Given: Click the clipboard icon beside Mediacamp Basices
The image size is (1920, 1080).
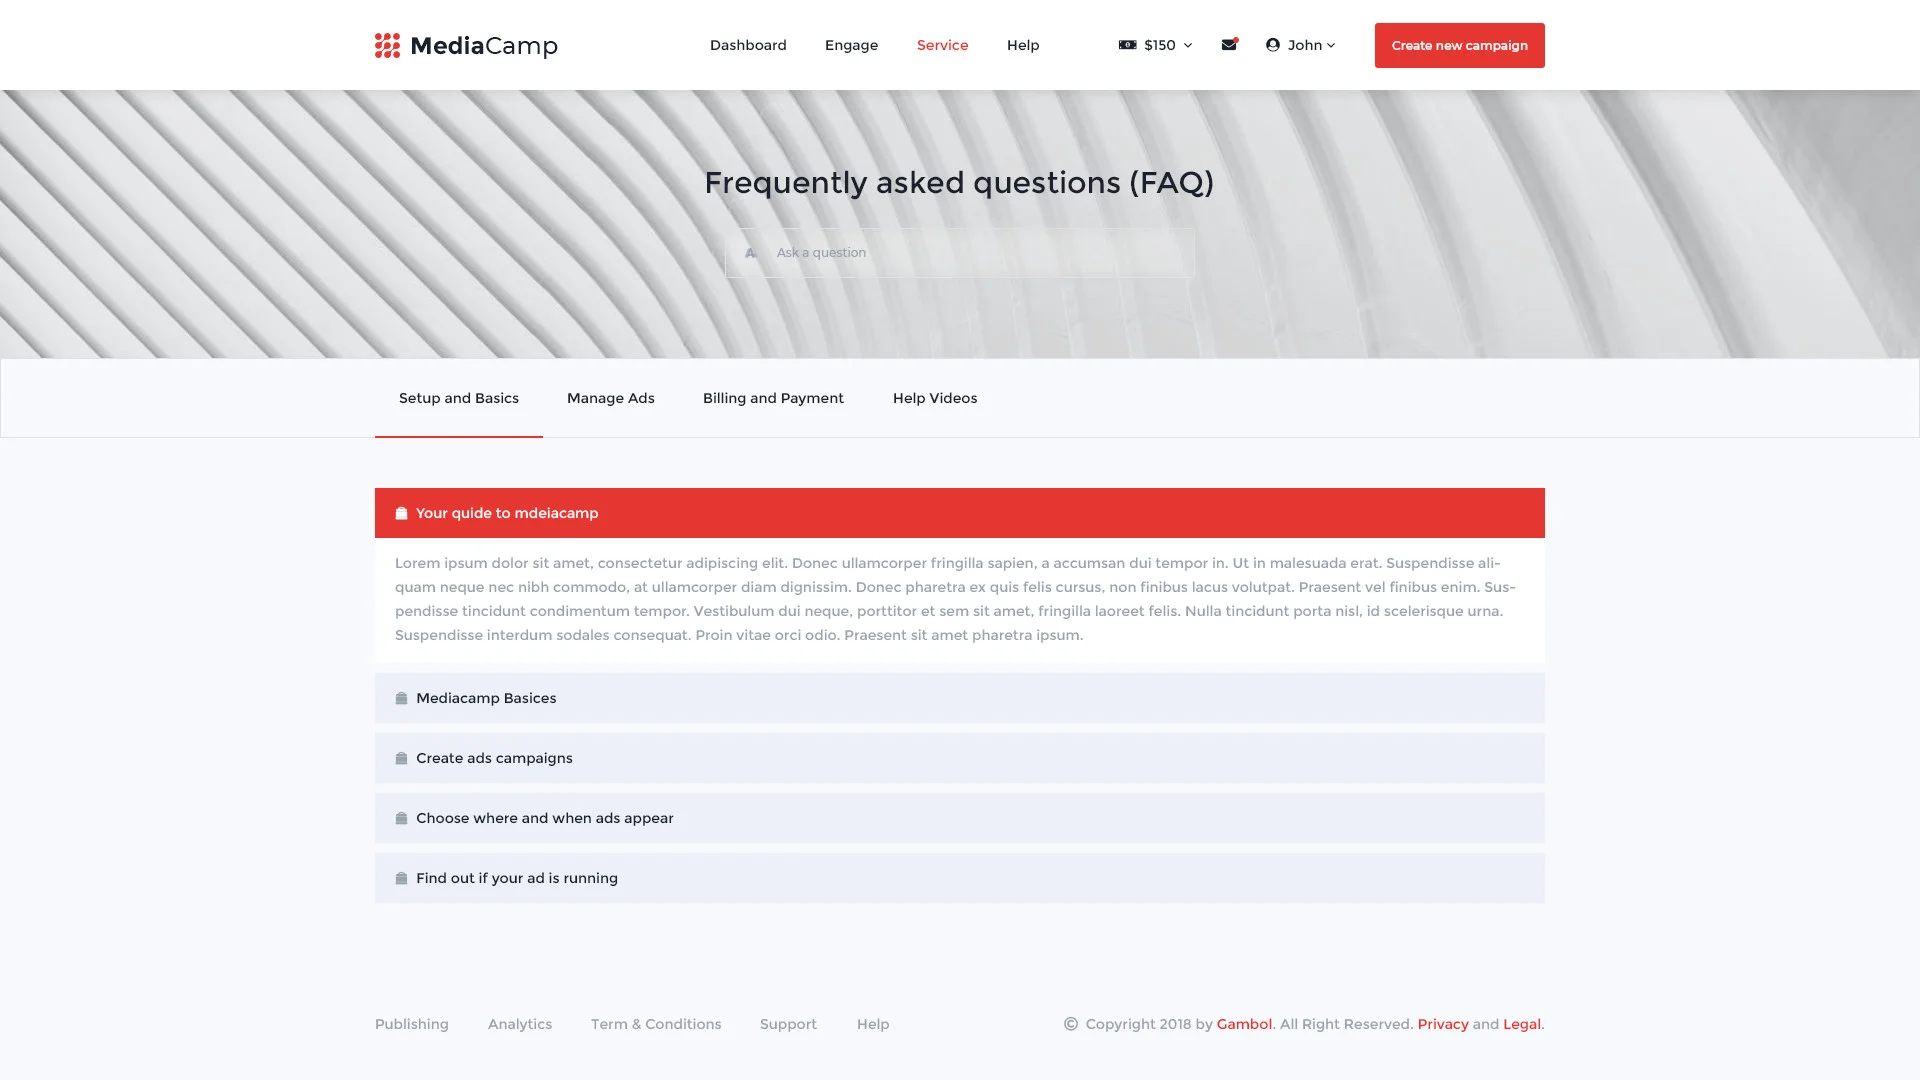Looking at the screenshot, I should [x=400, y=698].
